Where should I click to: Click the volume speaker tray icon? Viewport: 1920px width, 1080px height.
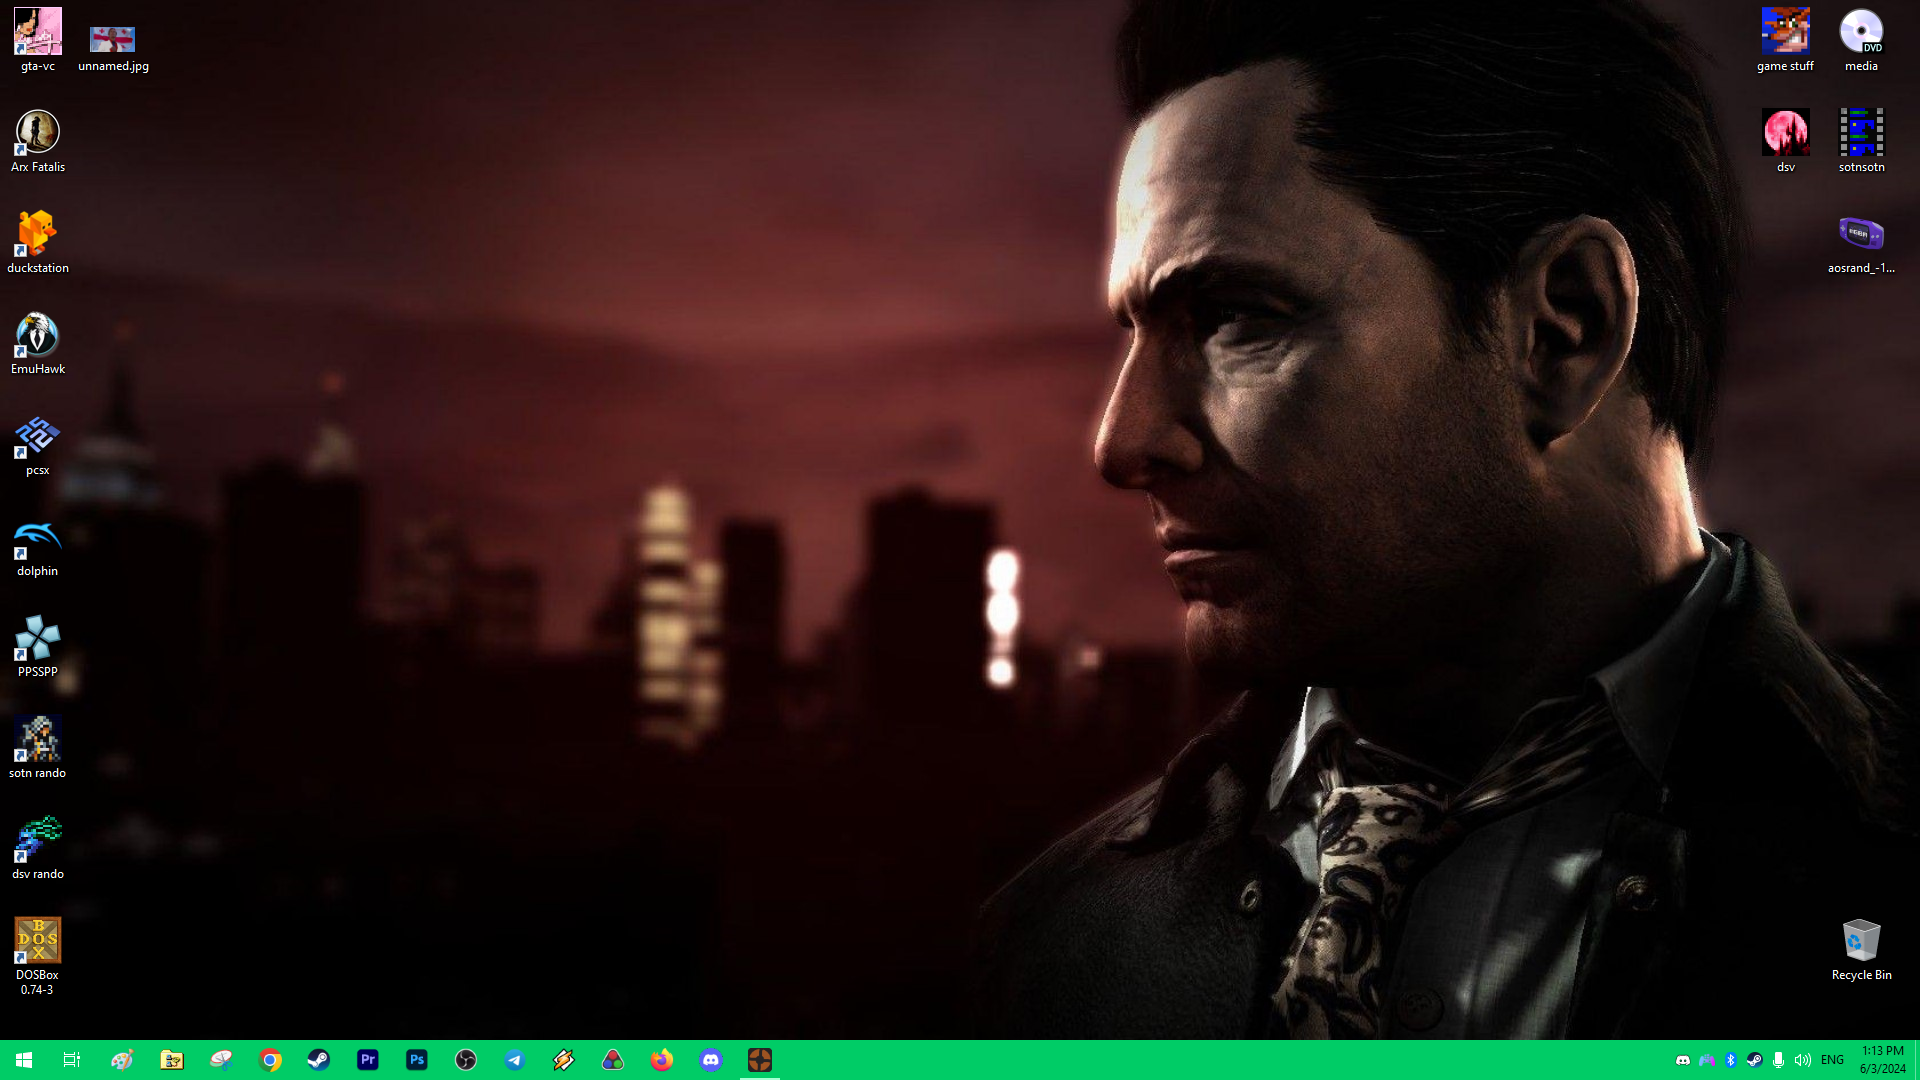tap(1802, 1060)
